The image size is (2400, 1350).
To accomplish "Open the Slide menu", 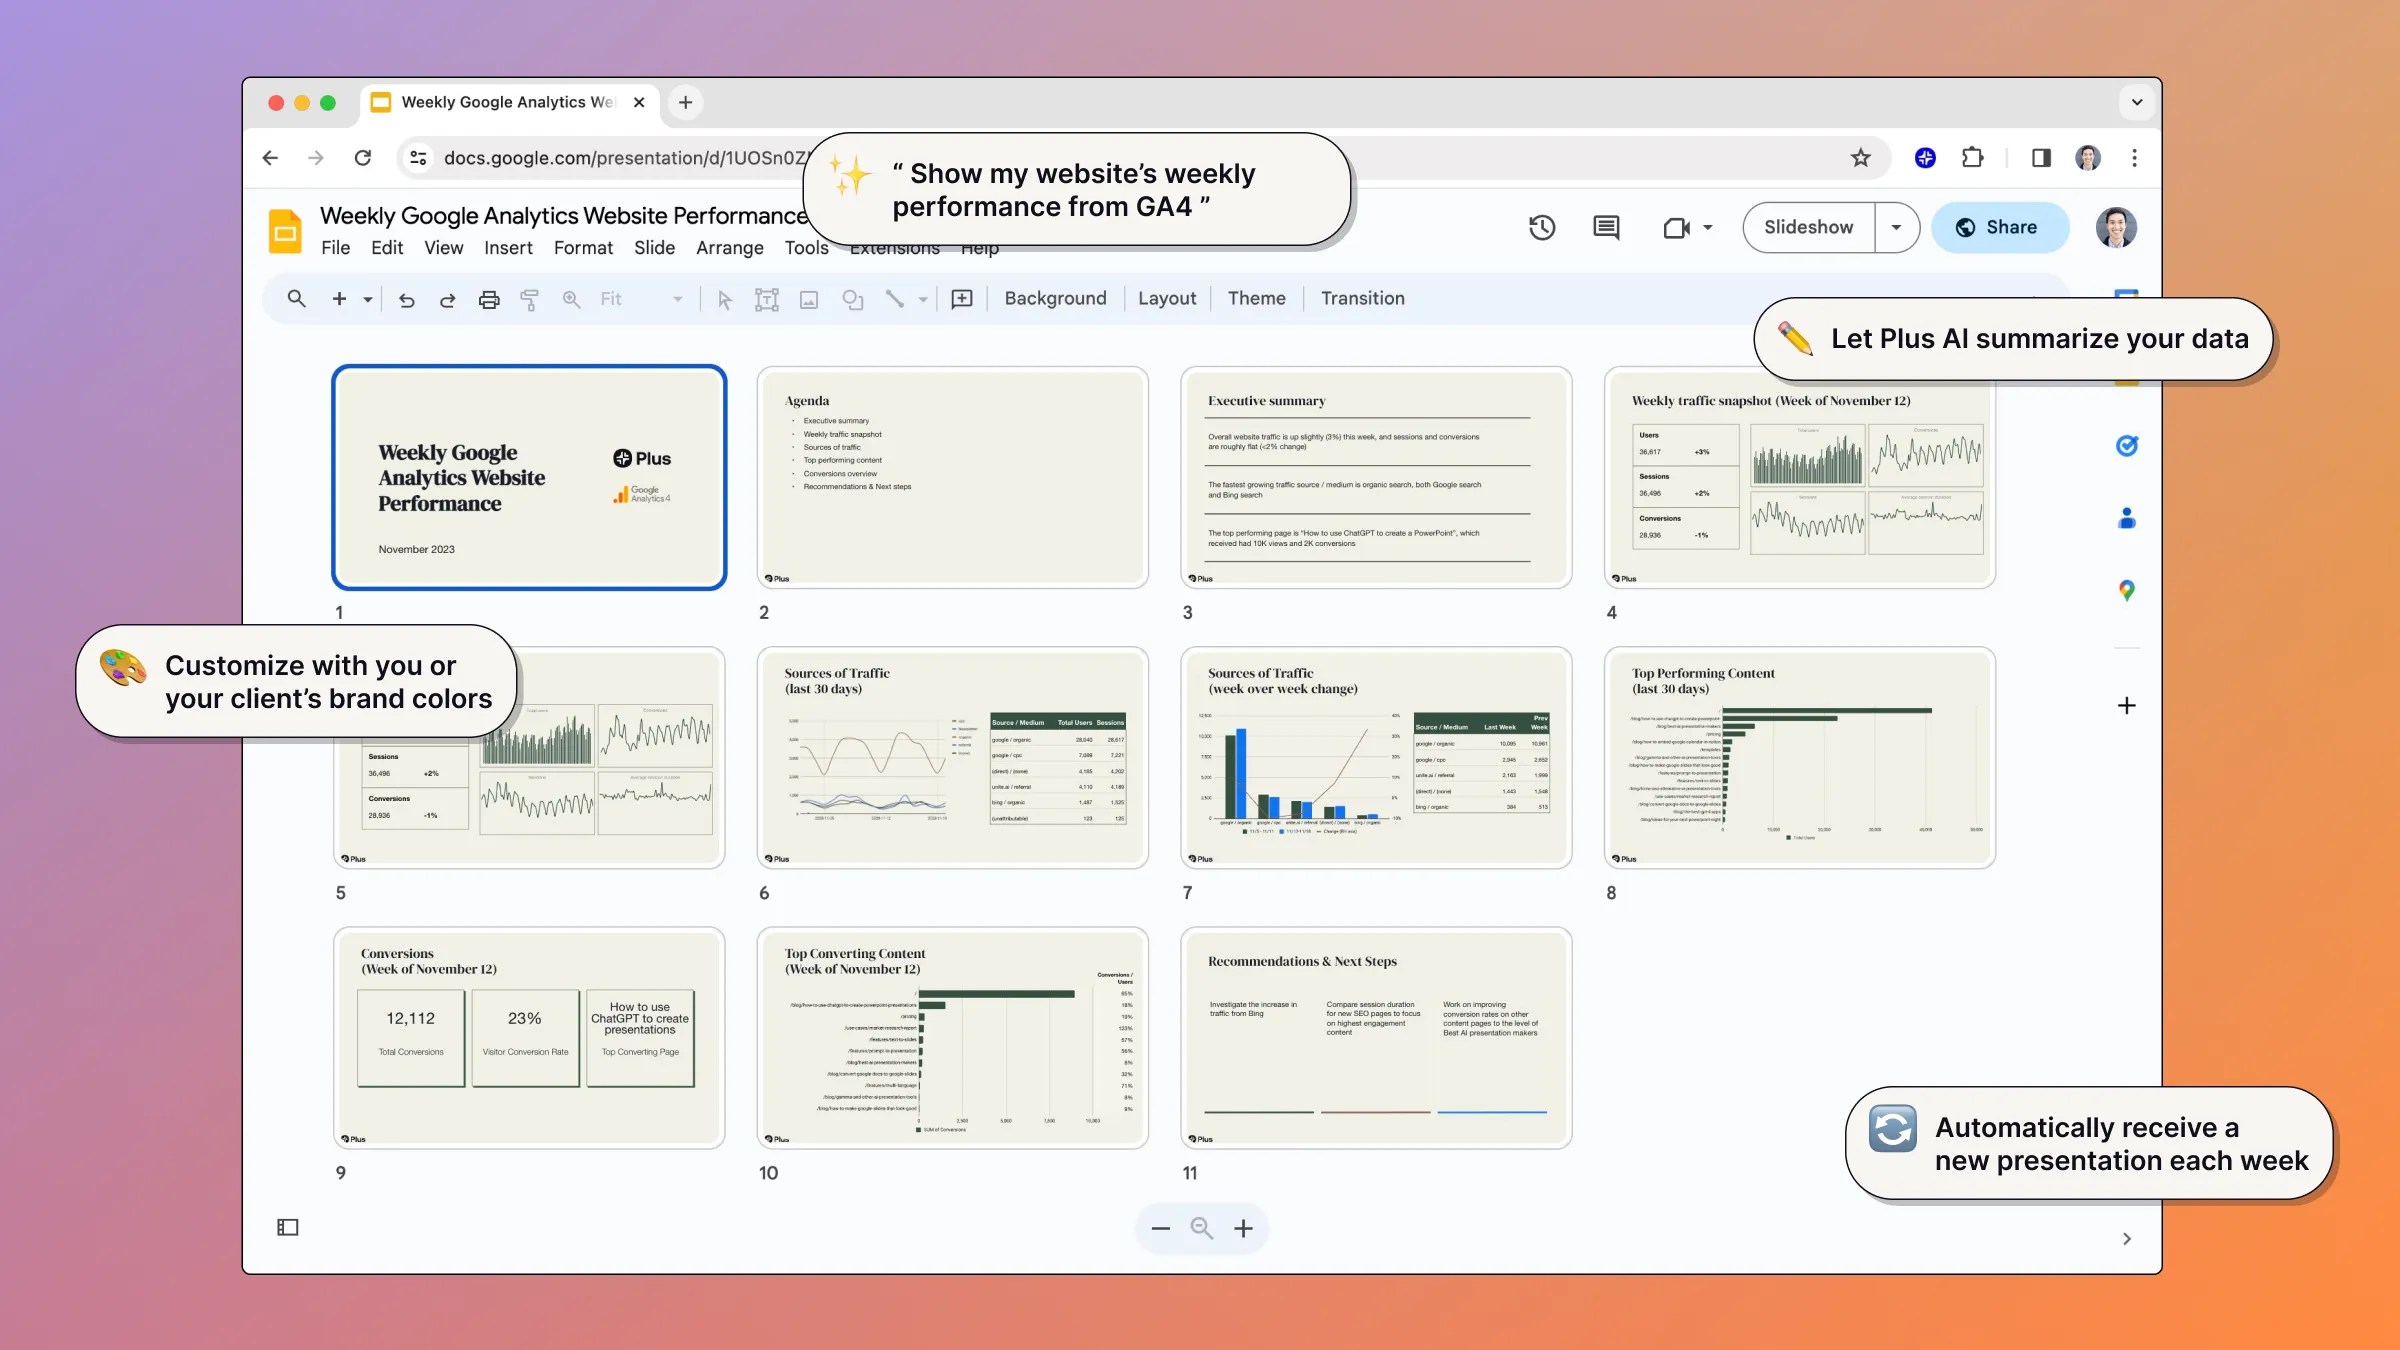I will click(654, 248).
